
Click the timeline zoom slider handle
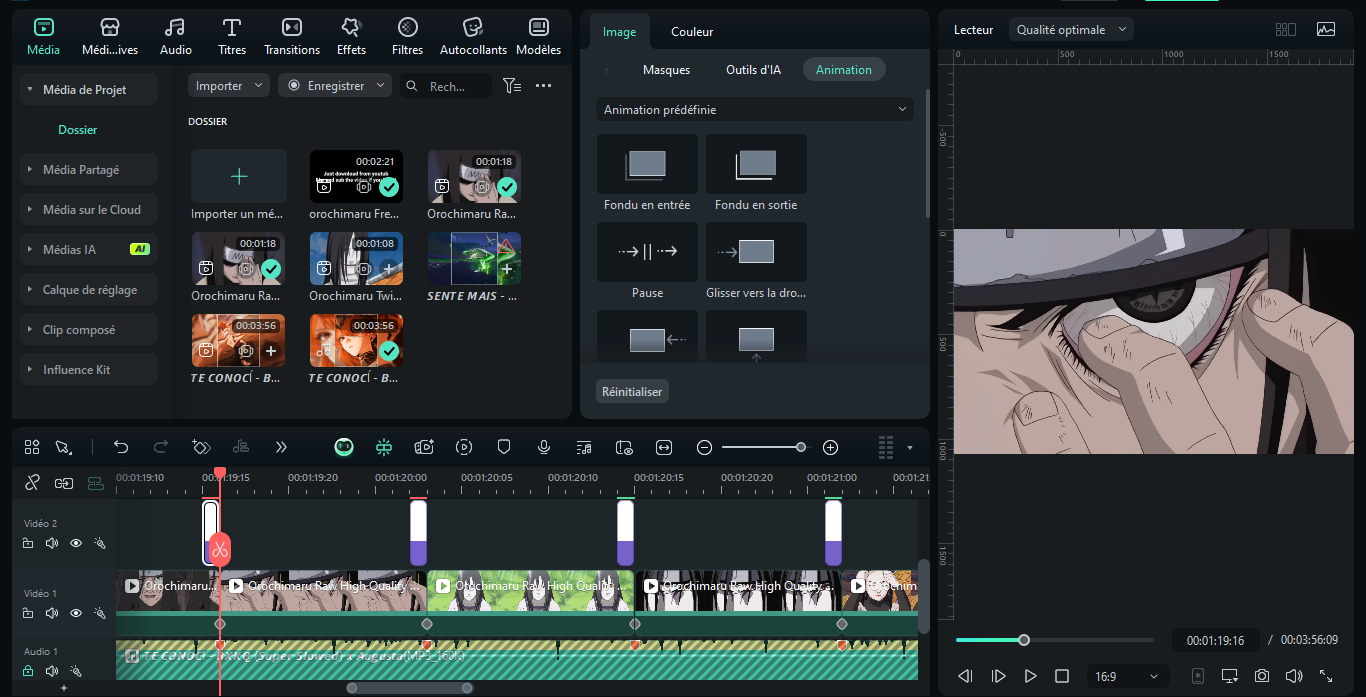(x=801, y=447)
